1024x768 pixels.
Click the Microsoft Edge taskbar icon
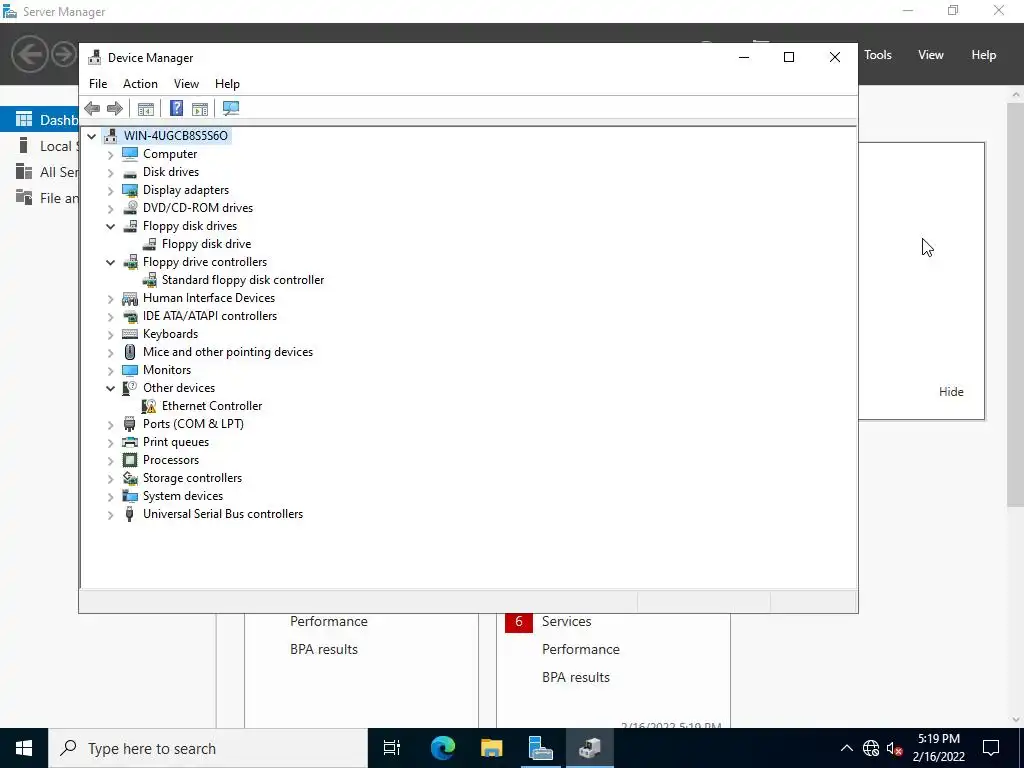point(442,748)
